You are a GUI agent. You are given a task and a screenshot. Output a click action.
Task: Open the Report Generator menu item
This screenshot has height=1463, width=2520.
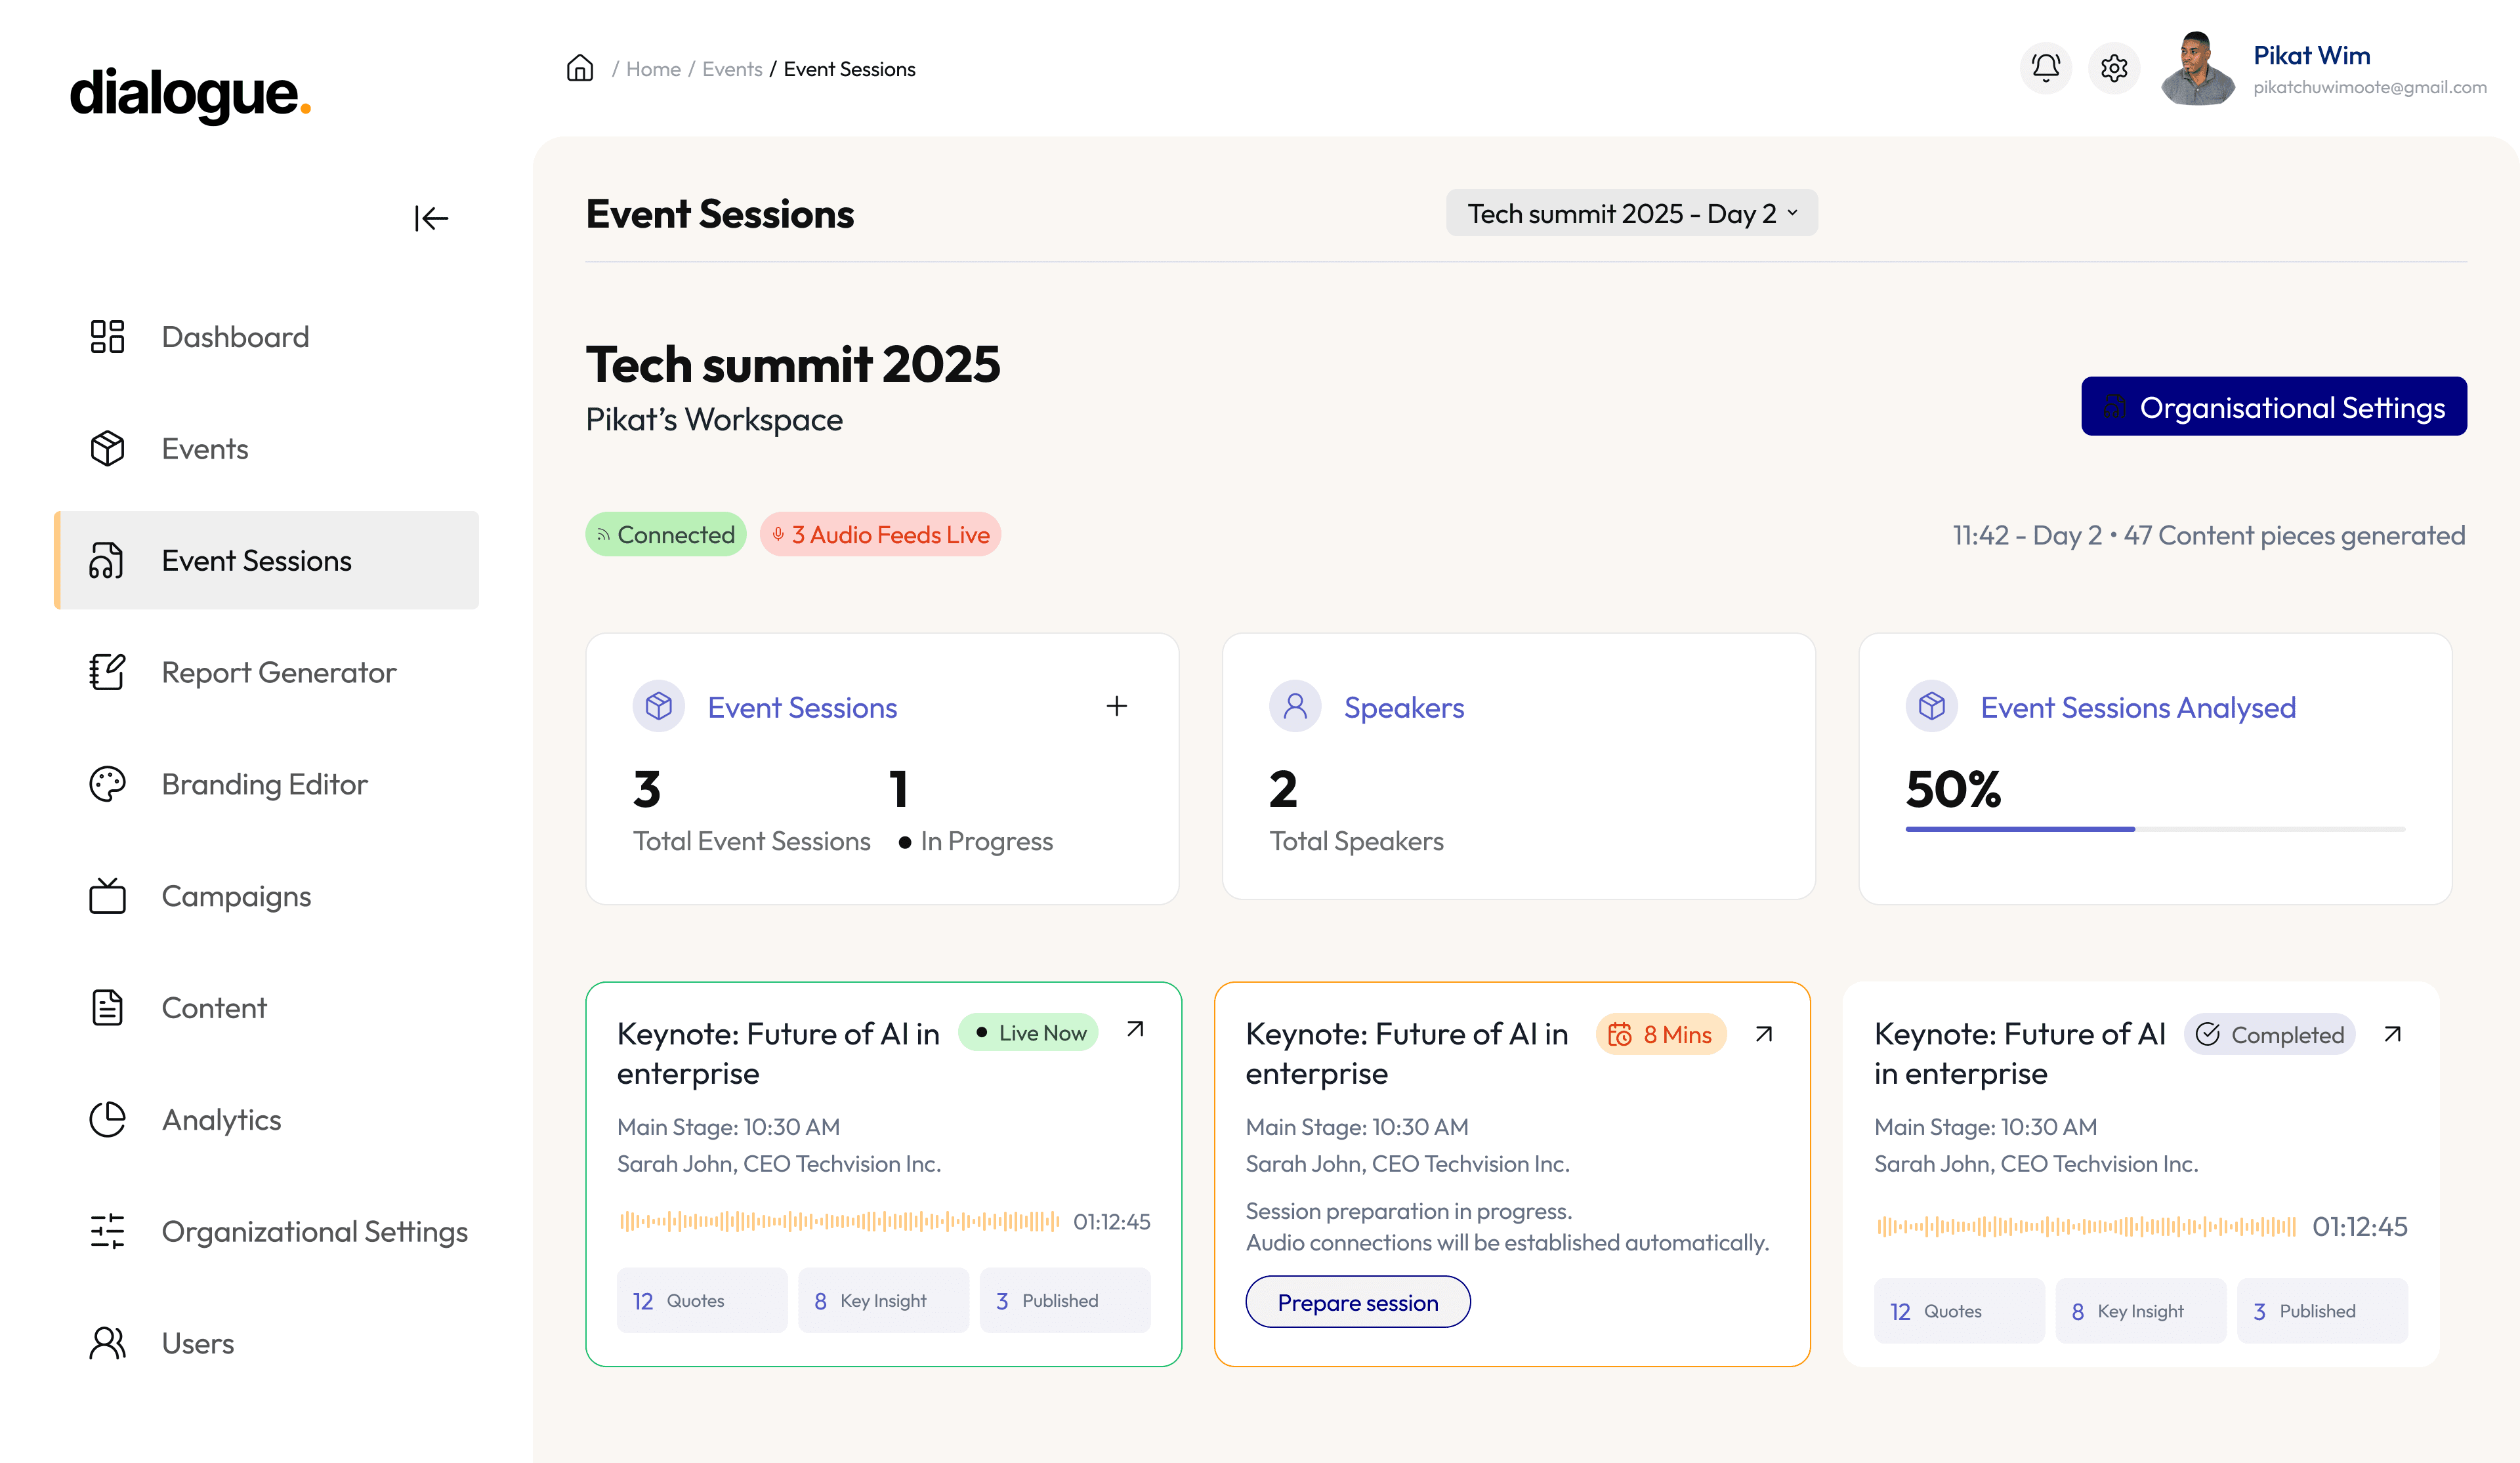278,672
